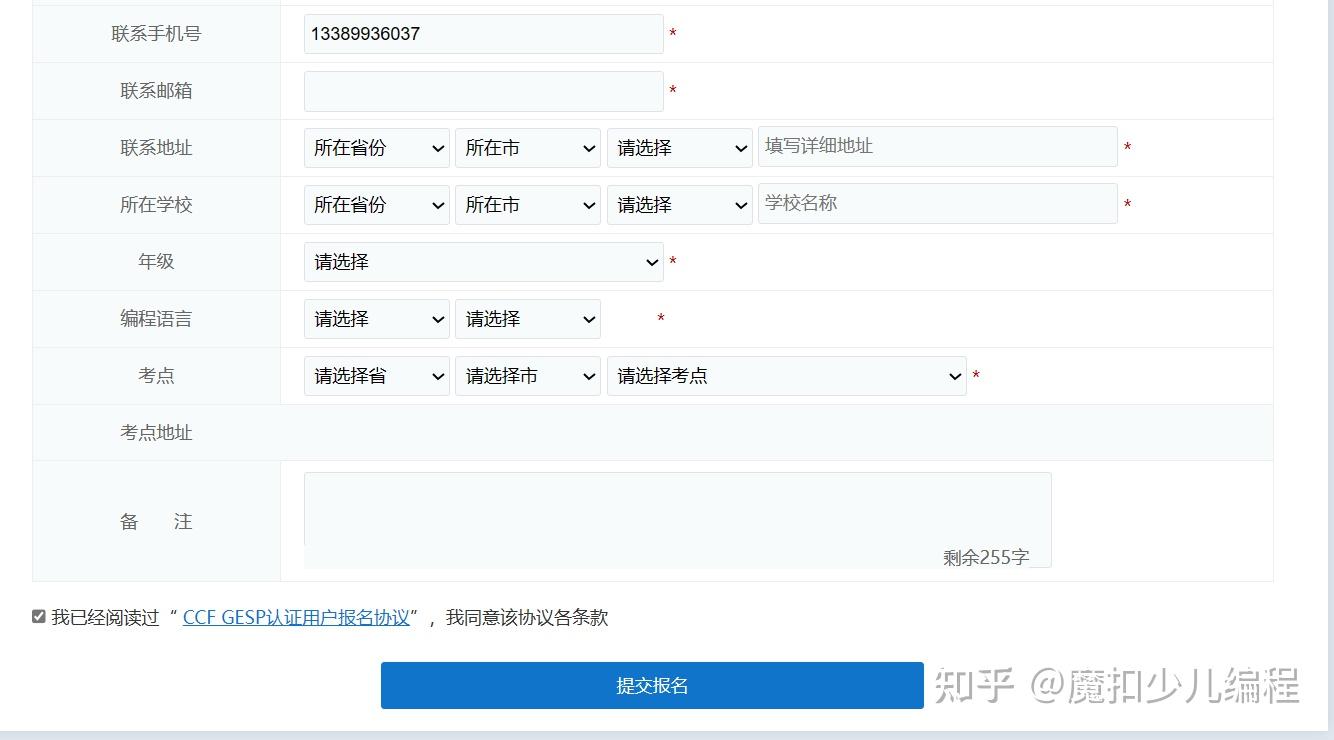Expand the district 请选择 dropdown under 联系地址
Screen dimensions: 1334x740
(680, 147)
